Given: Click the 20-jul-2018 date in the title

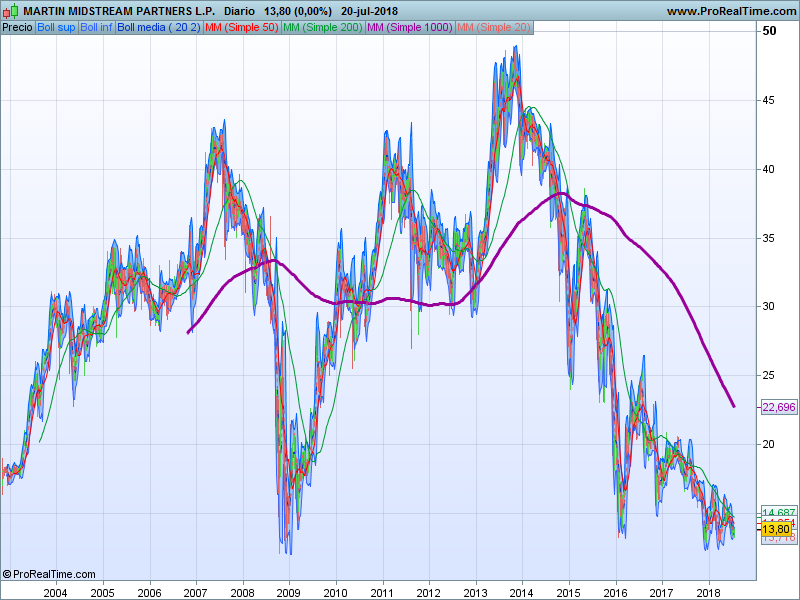Looking at the screenshot, I should tap(369, 11).
